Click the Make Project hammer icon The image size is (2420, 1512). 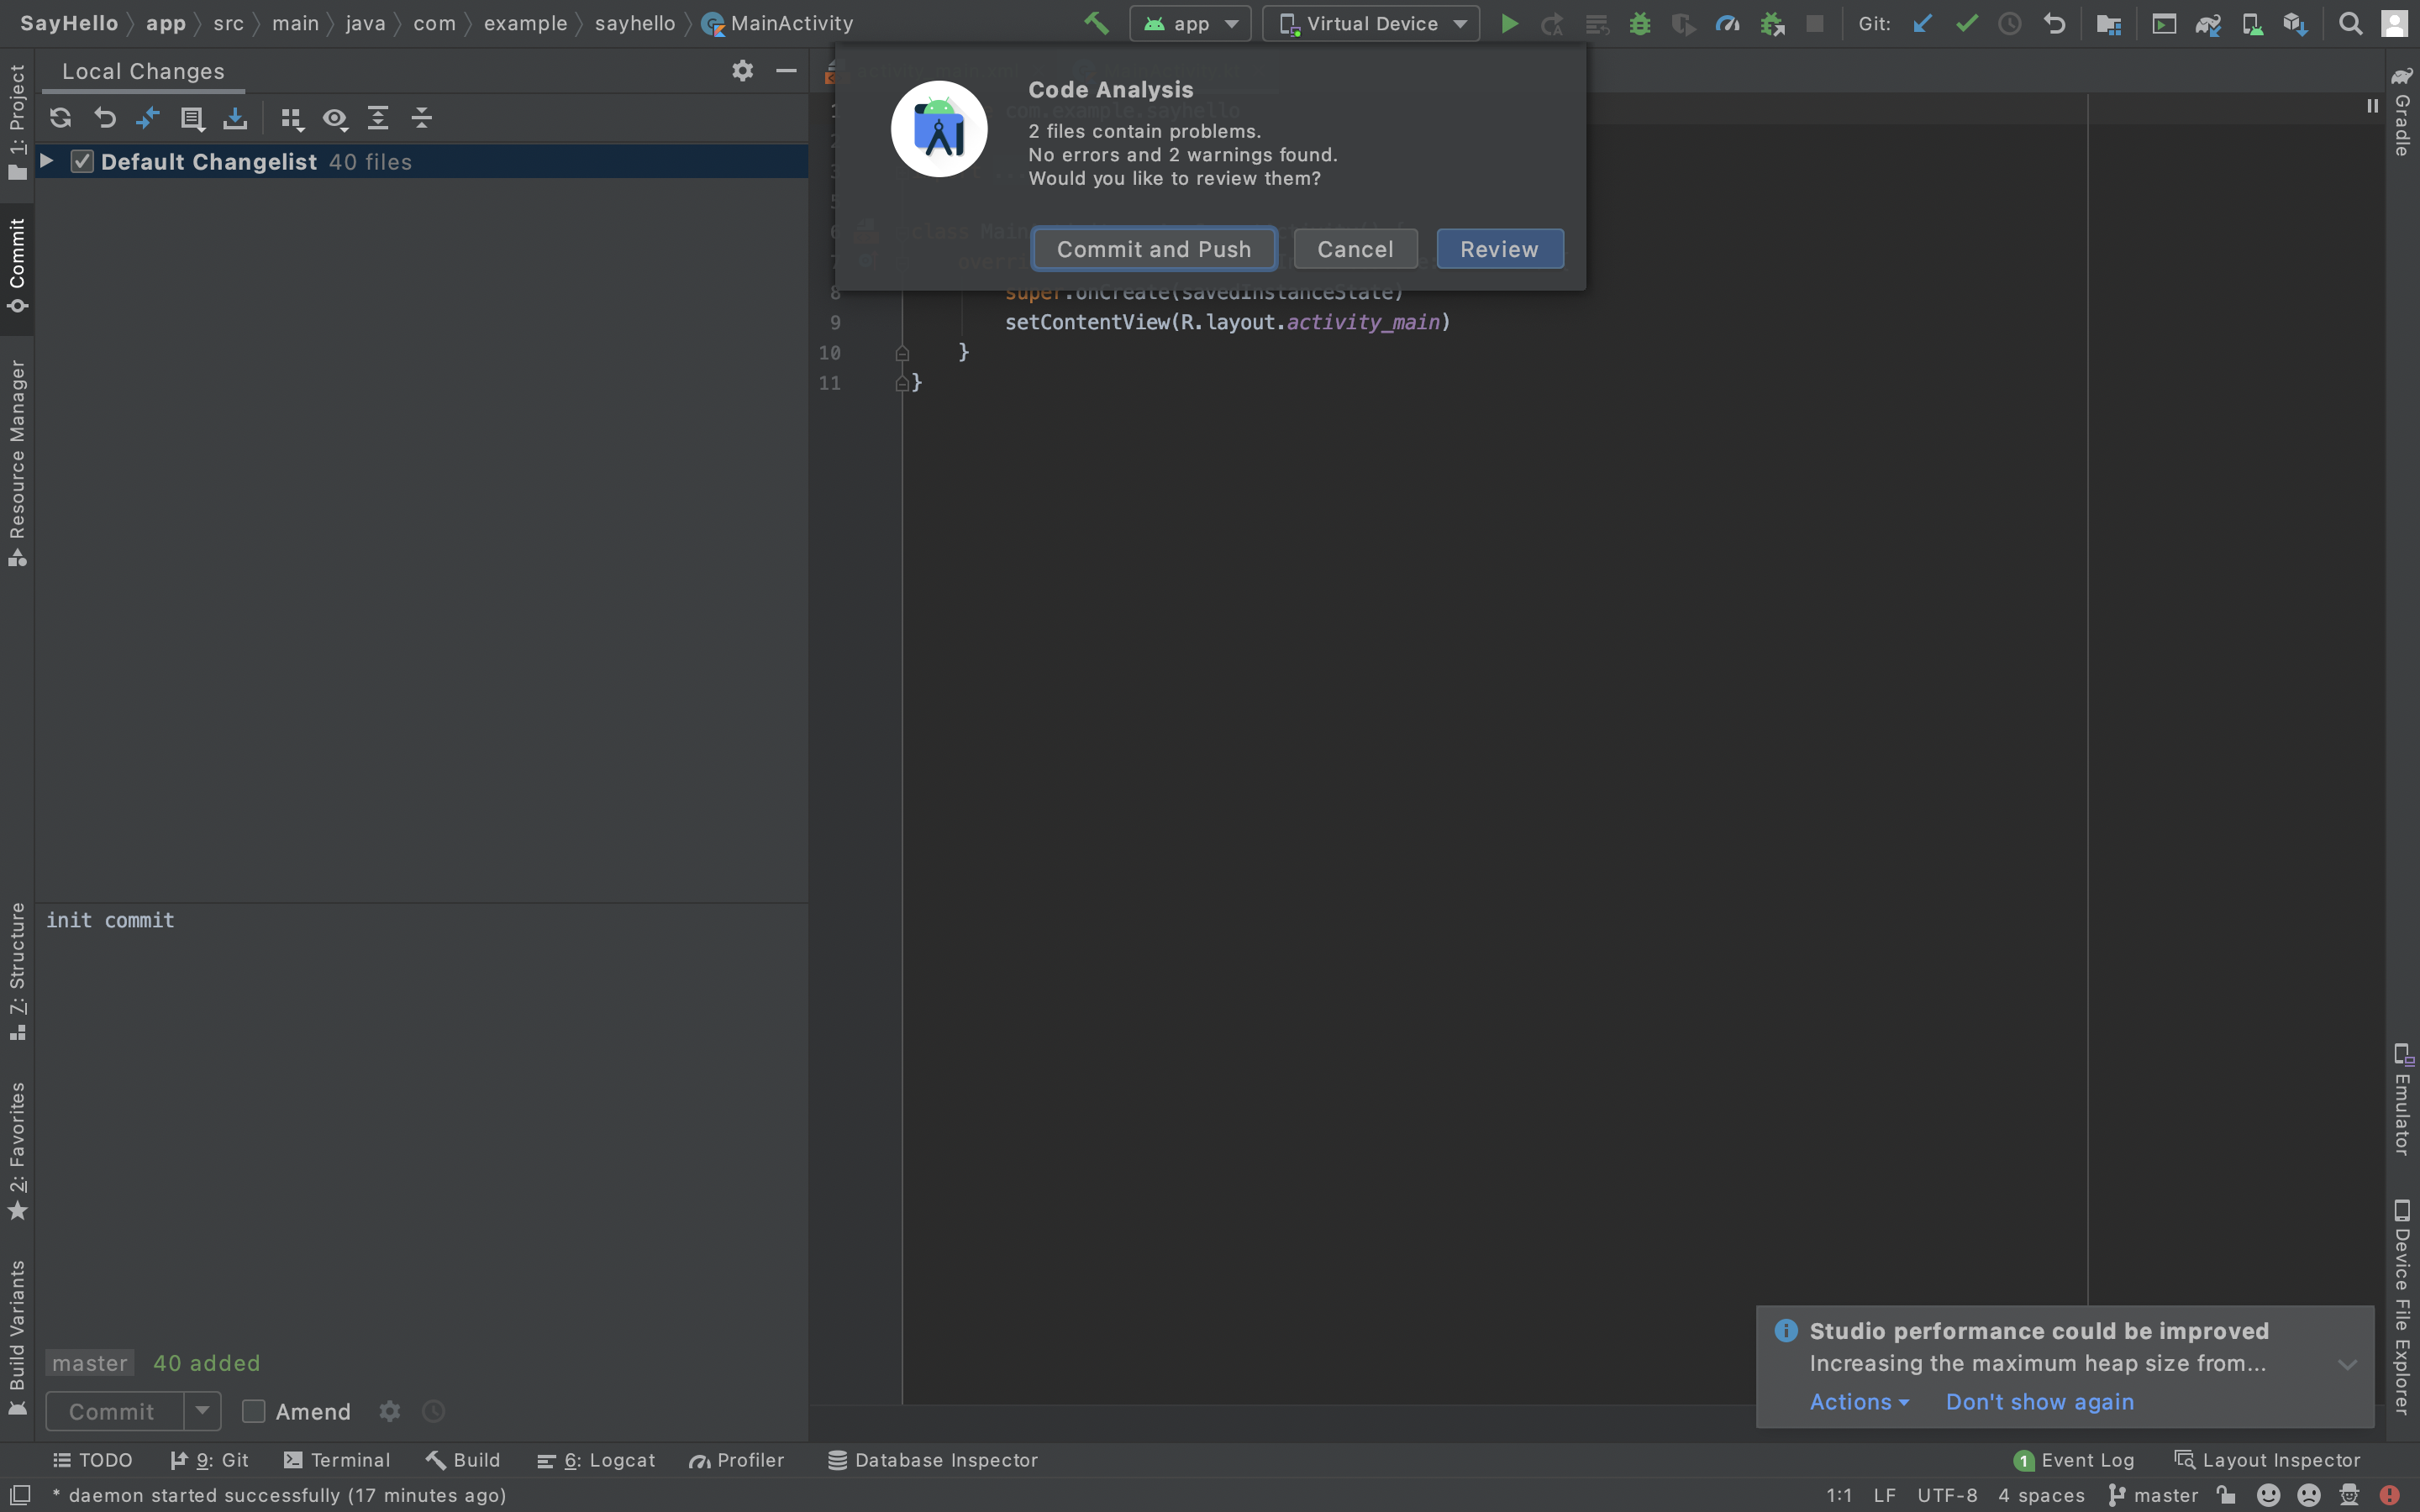coord(1096,23)
